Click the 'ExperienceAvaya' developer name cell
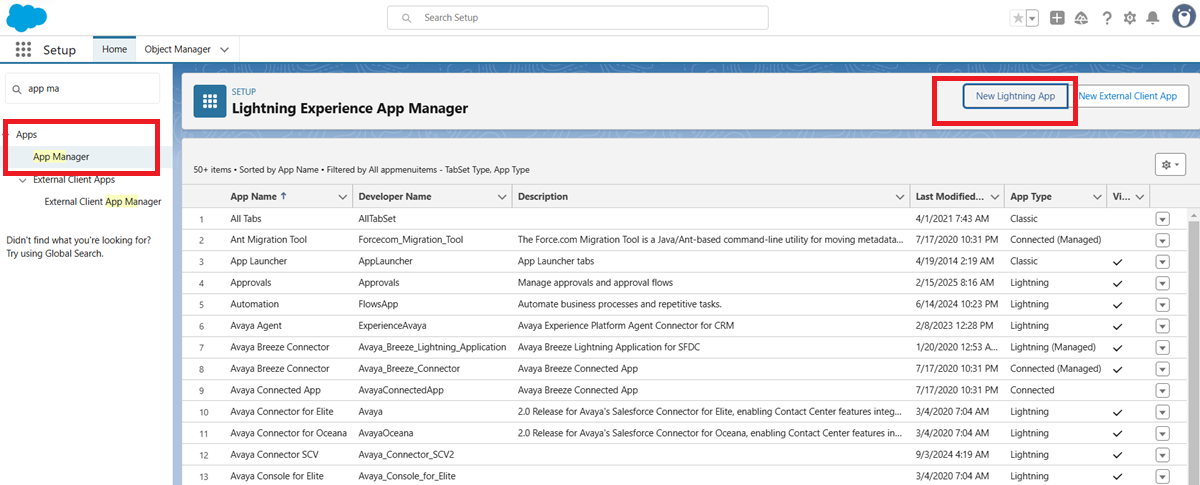Viewport: 1200px width, 485px height. pyautogui.click(x=397, y=326)
